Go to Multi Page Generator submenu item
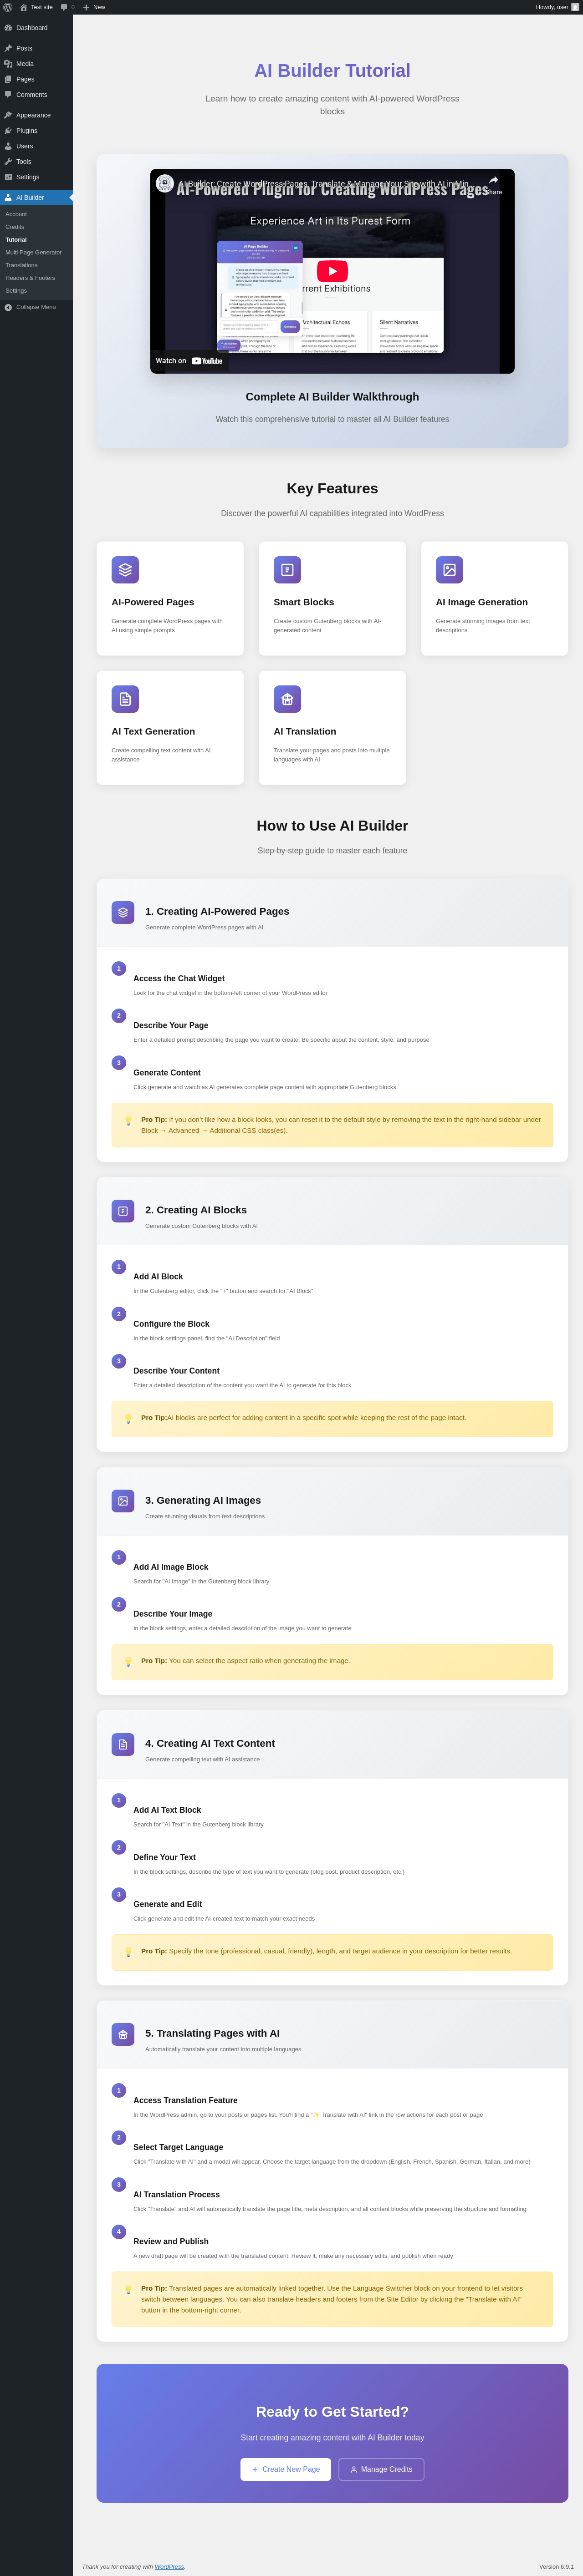This screenshot has width=583, height=2576. coord(33,252)
